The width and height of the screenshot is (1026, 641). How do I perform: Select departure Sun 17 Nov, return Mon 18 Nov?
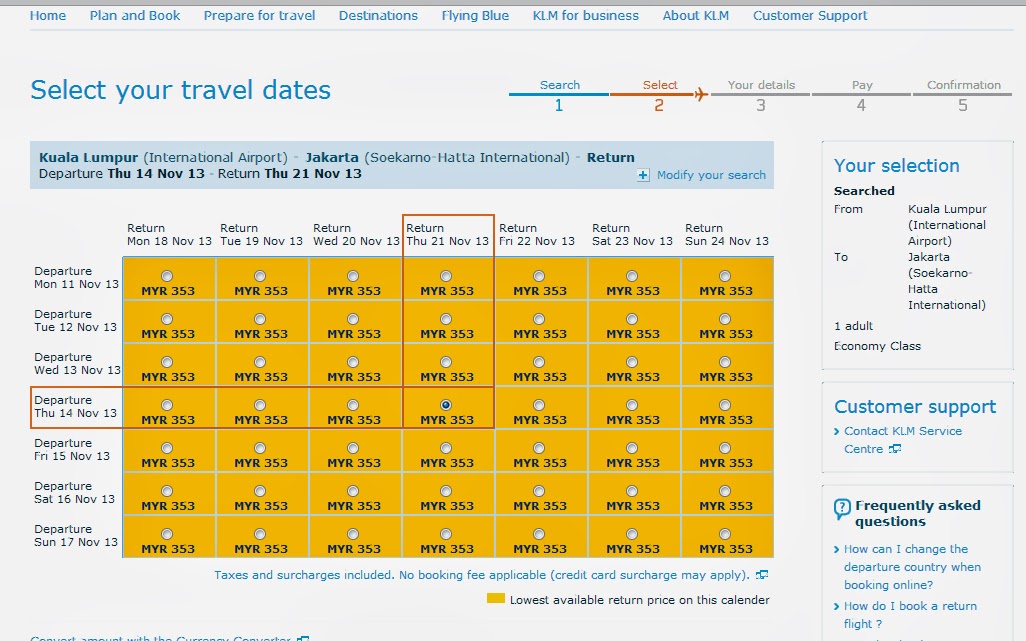[168, 534]
